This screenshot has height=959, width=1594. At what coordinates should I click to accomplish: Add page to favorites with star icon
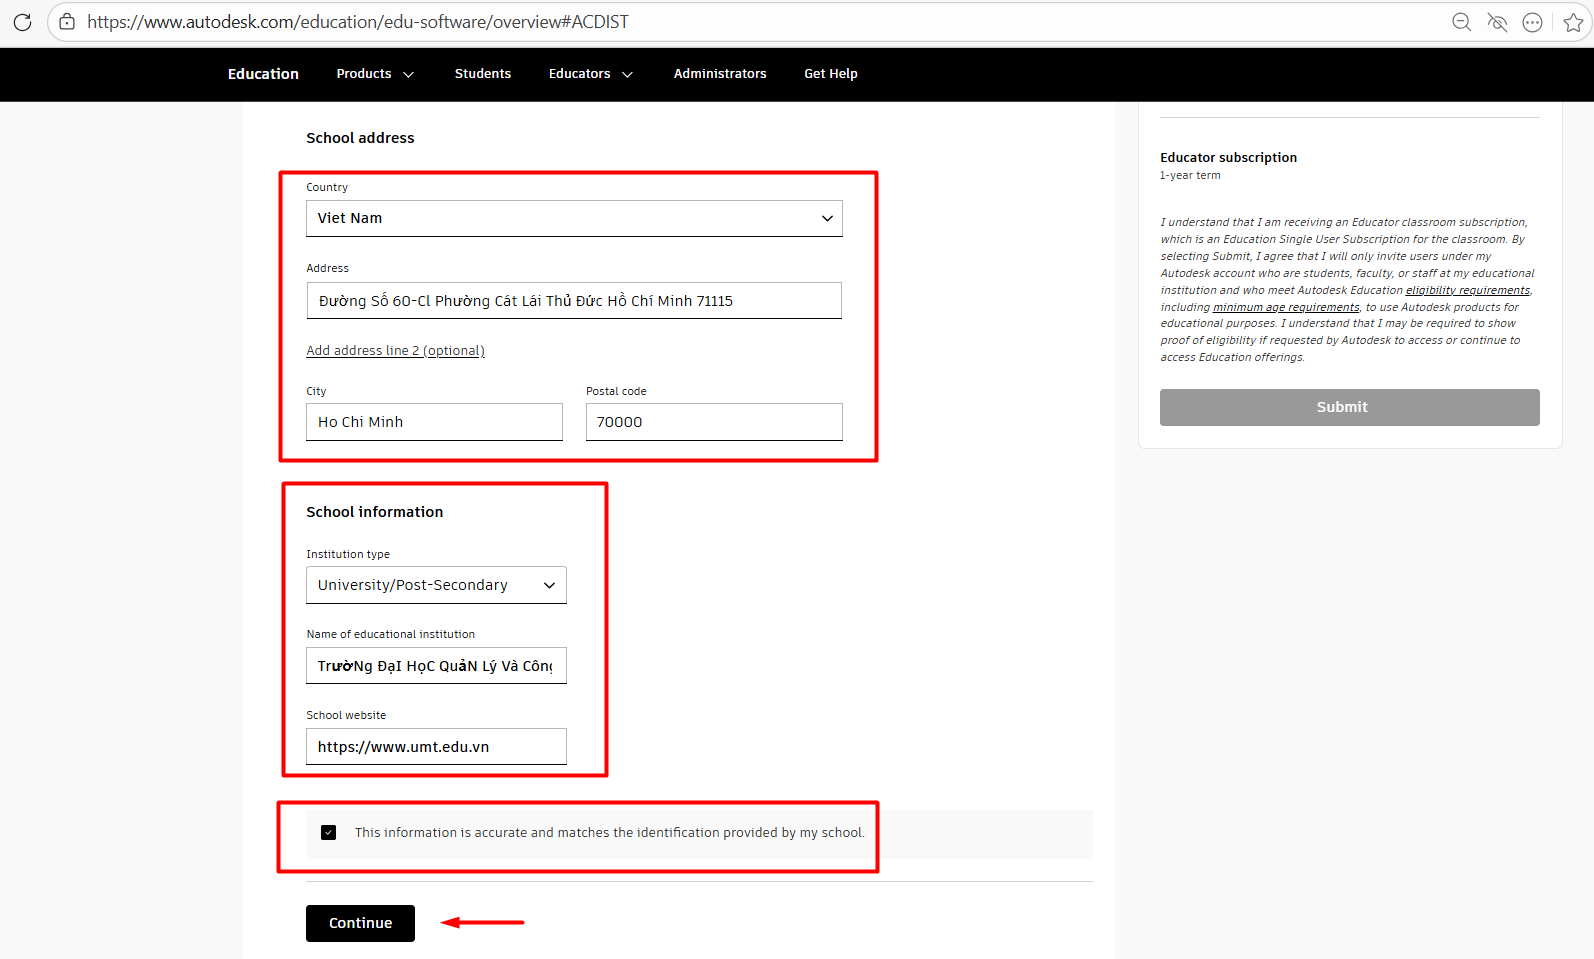pos(1572,22)
